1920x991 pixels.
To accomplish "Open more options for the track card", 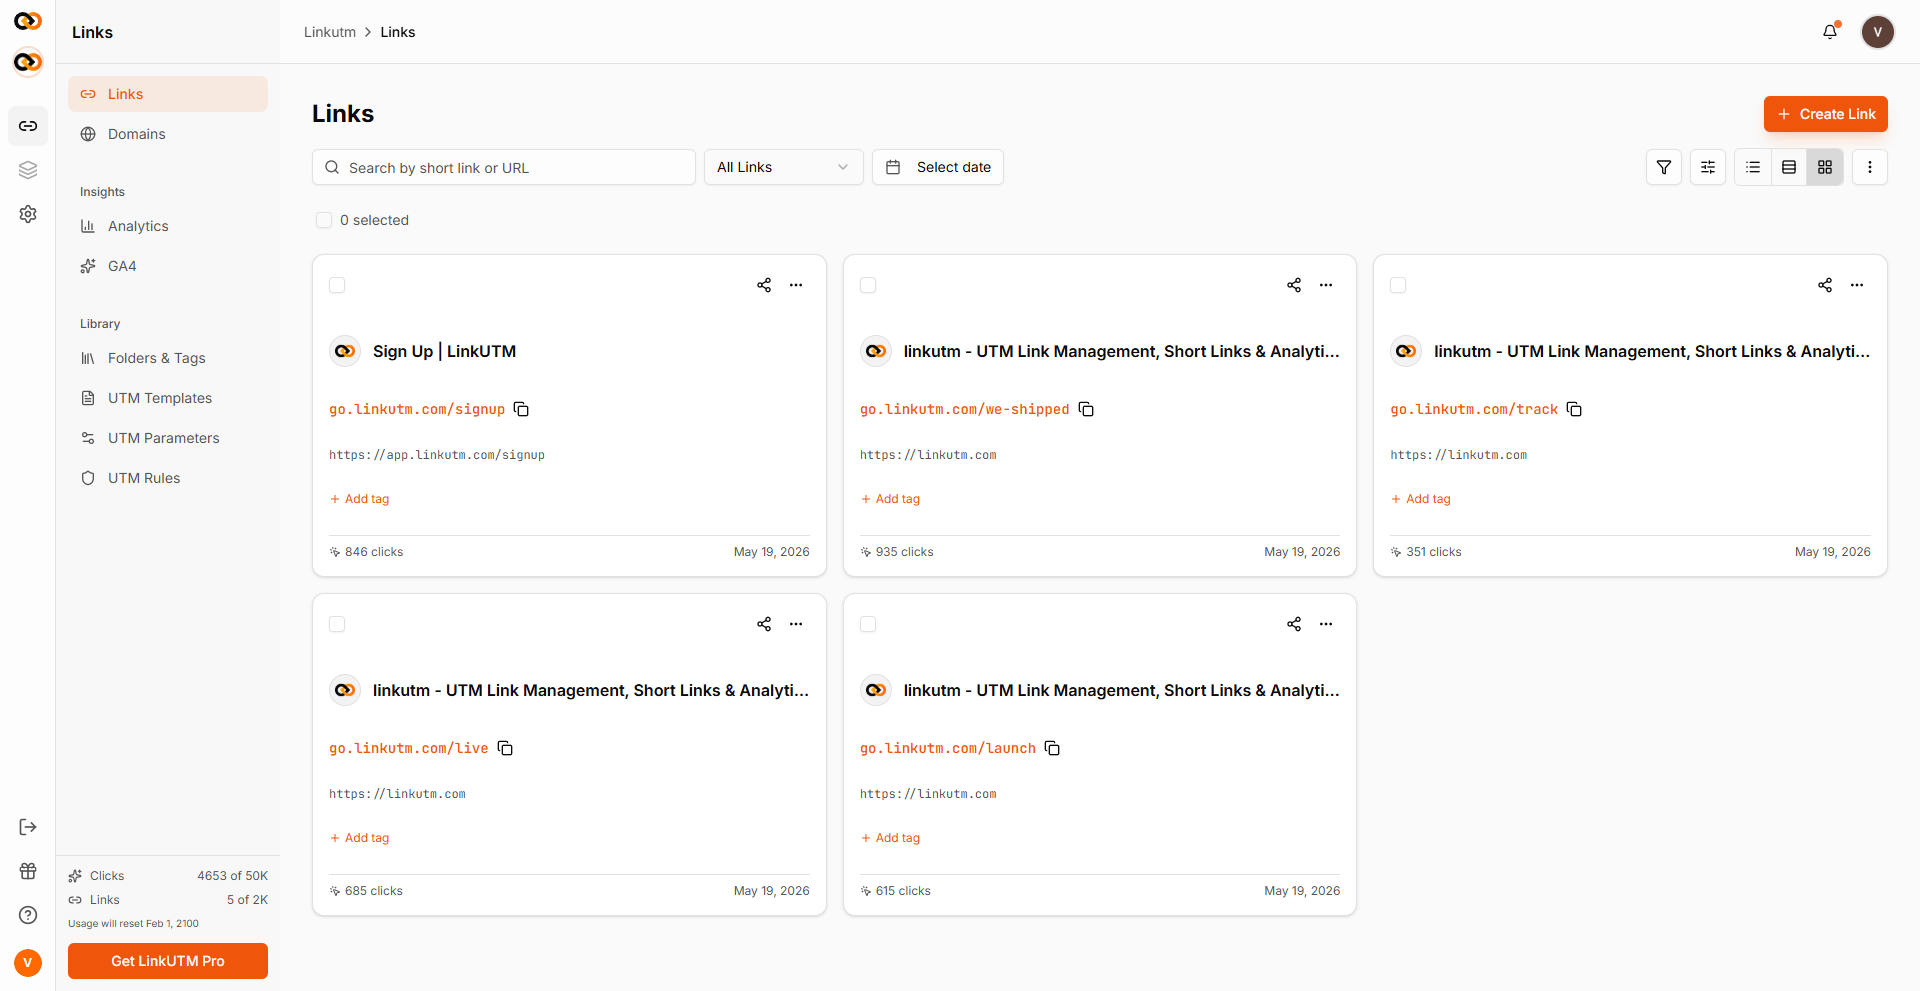I will pyautogui.click(x=1857, y=285).
